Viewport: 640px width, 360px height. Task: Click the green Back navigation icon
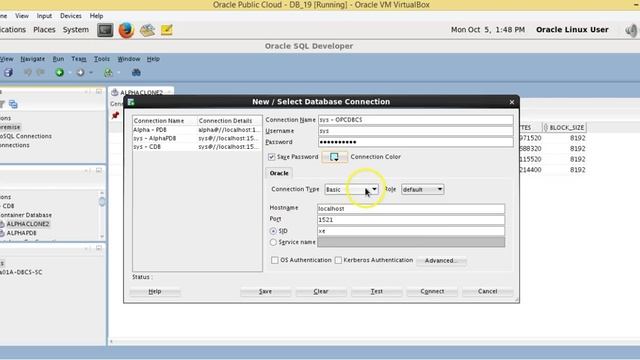(x=60, y=73)
